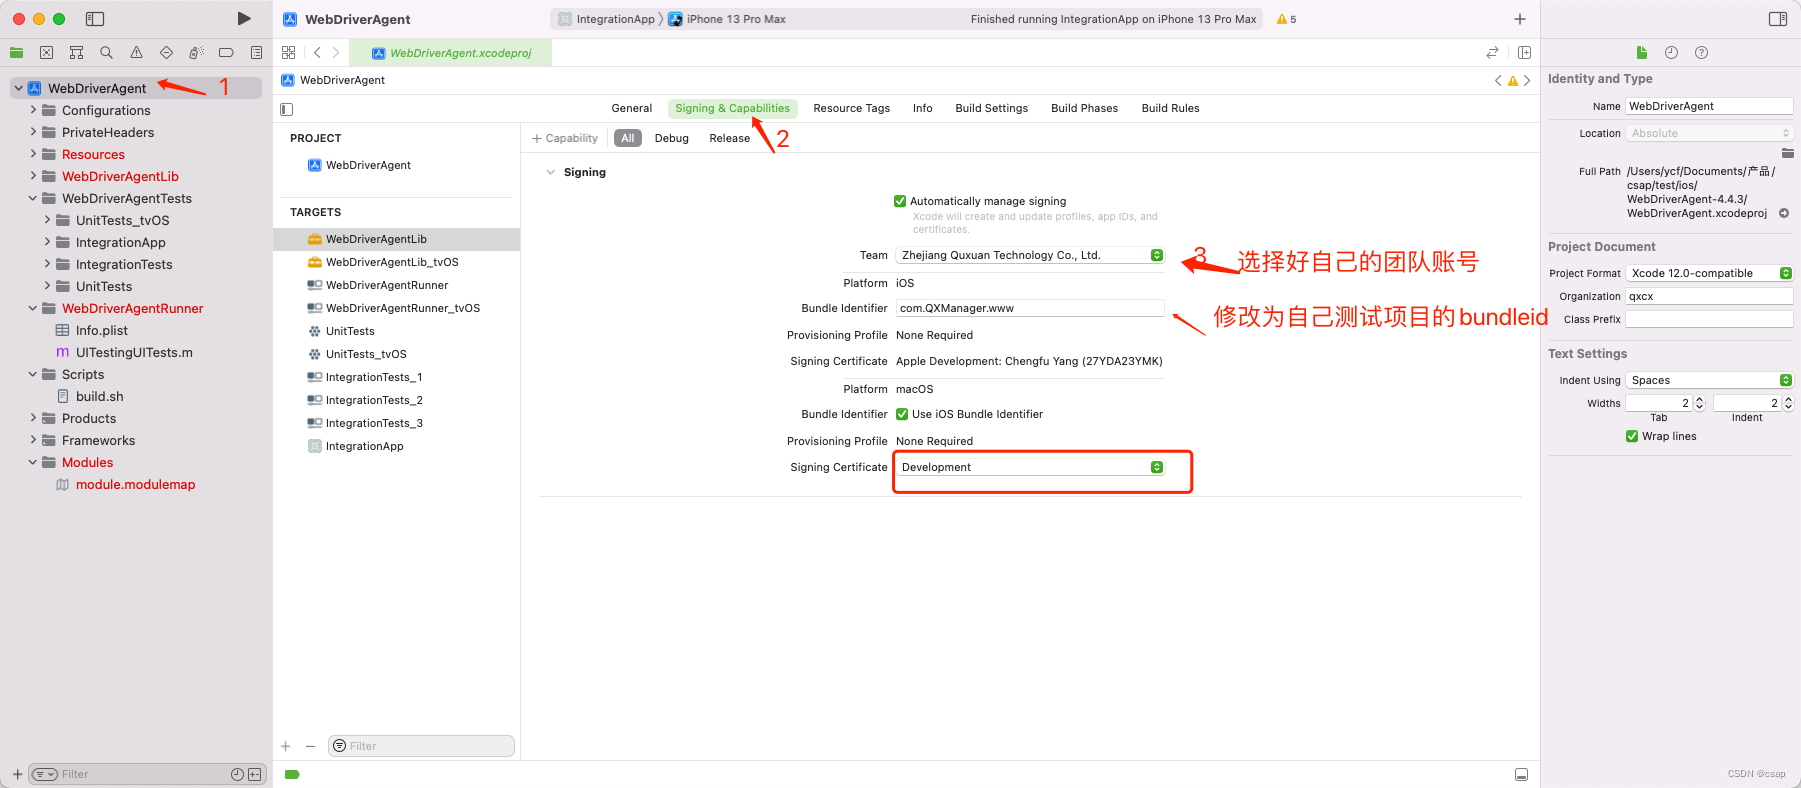Viewport: 1801px width, 788px height.
Task: Add an editor pane icon
Action: click(x=1524, y=53)
